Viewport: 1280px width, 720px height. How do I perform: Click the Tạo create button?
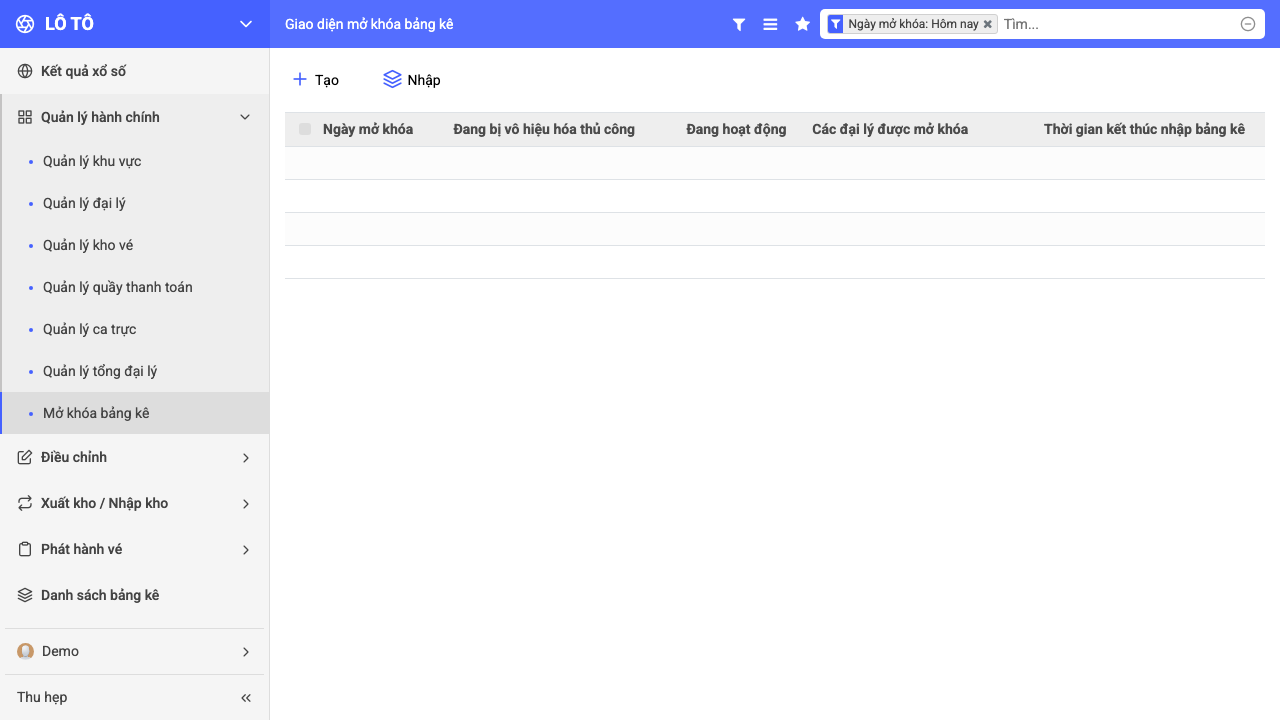point(316,80)
